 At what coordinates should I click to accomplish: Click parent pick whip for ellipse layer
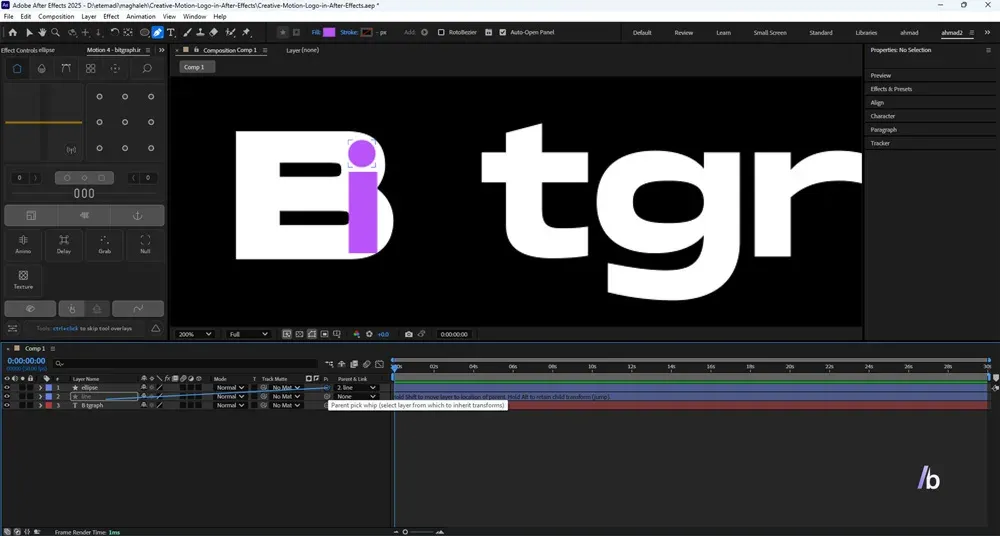[327, 387]
